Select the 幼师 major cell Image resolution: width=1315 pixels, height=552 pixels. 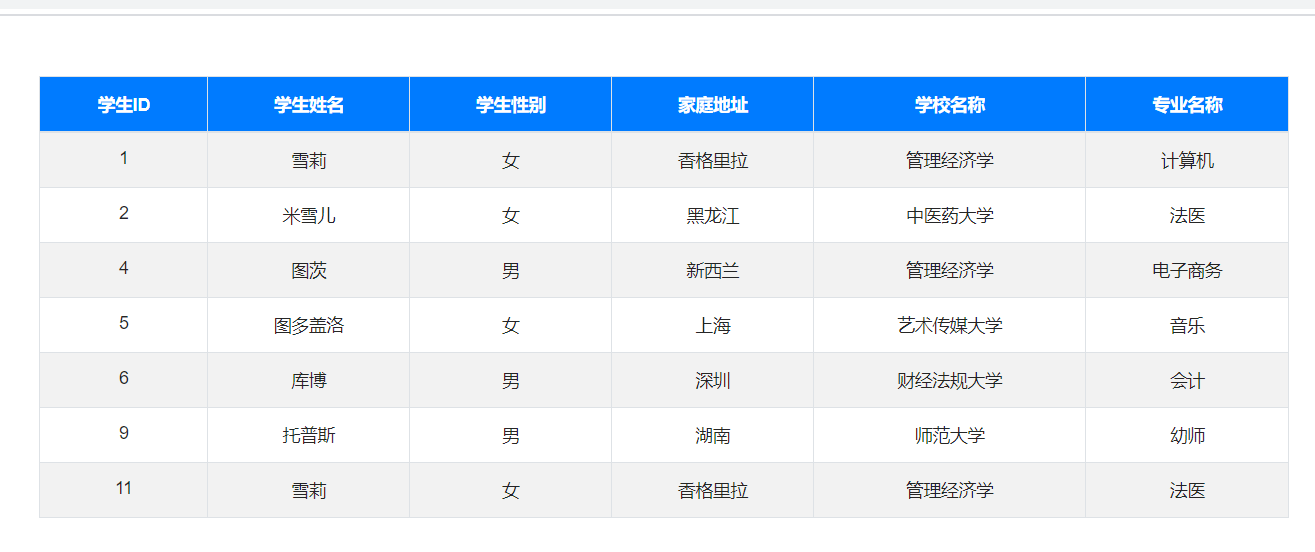point(1187,435)
